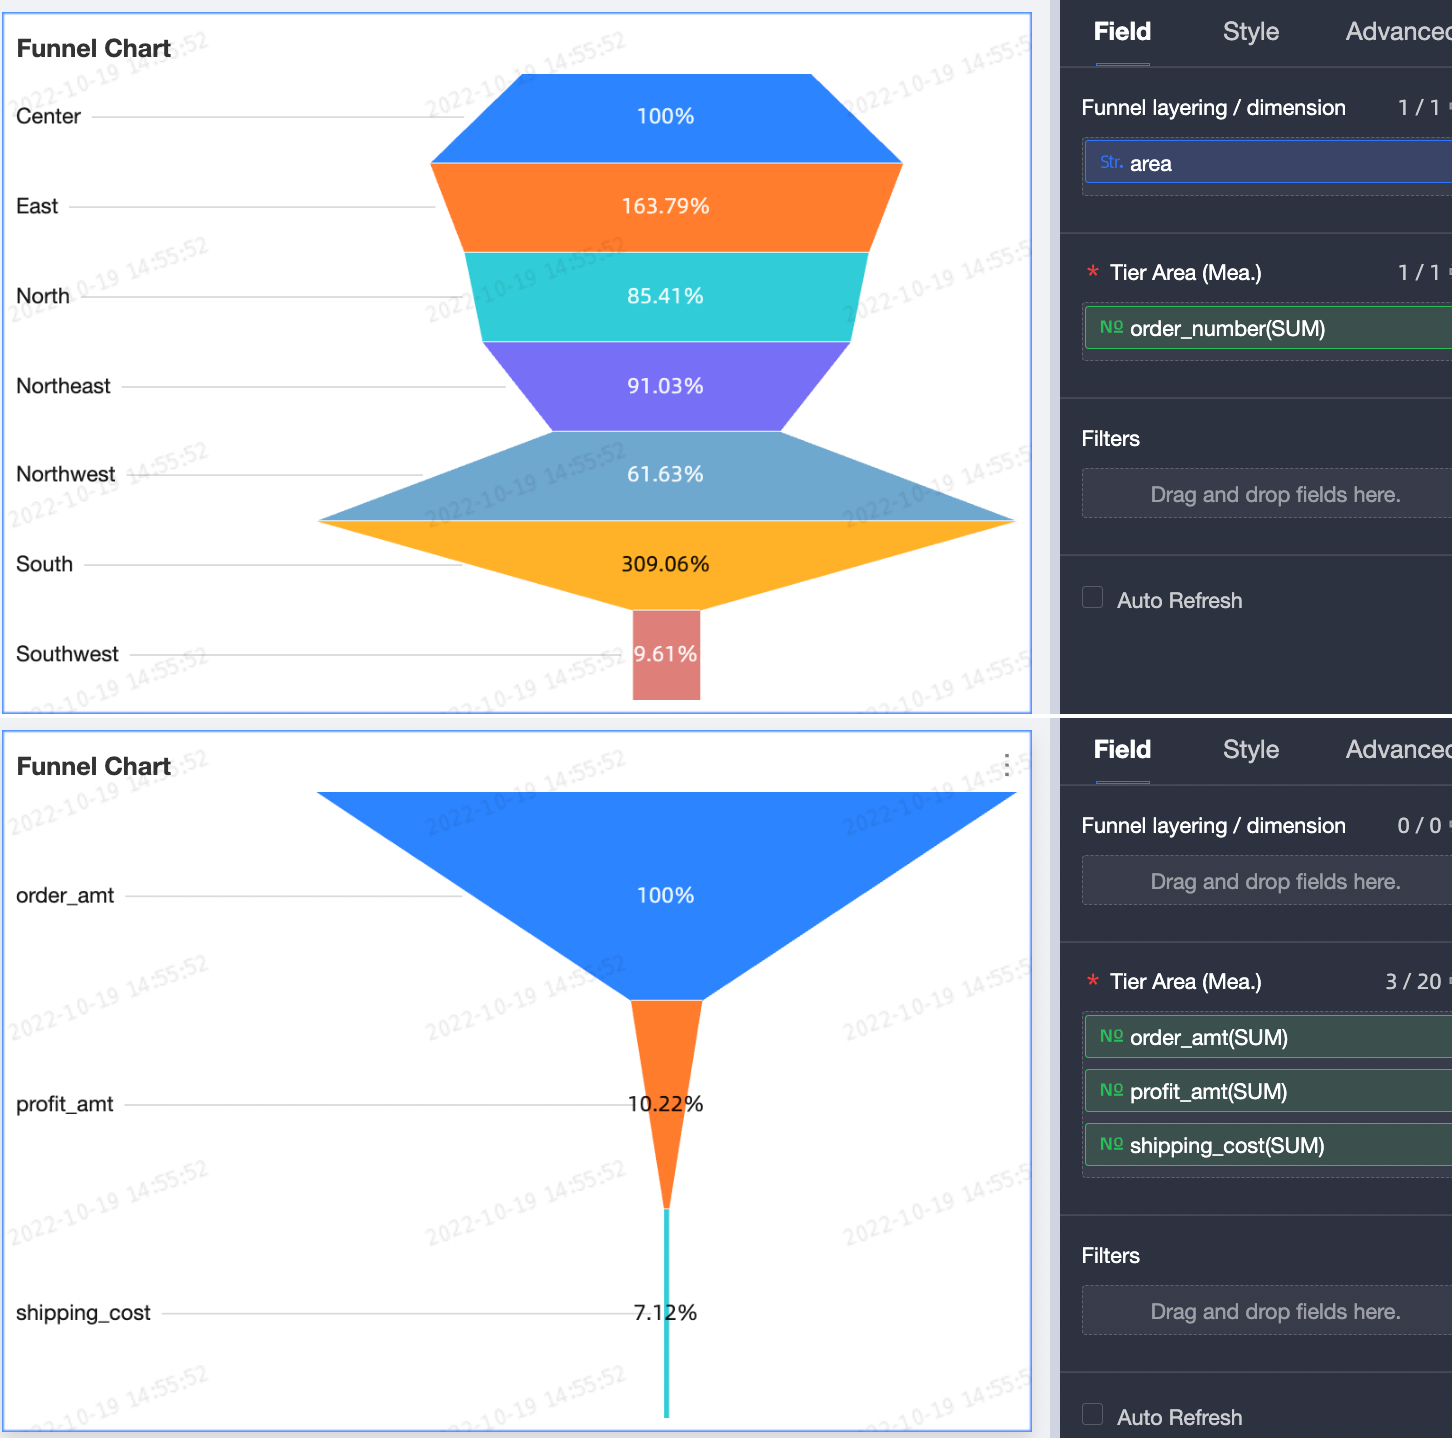Click the № icon beside order_amt(SUM)
The width and height of the screenshot is (1452, 1438).
[1113, 1037]
